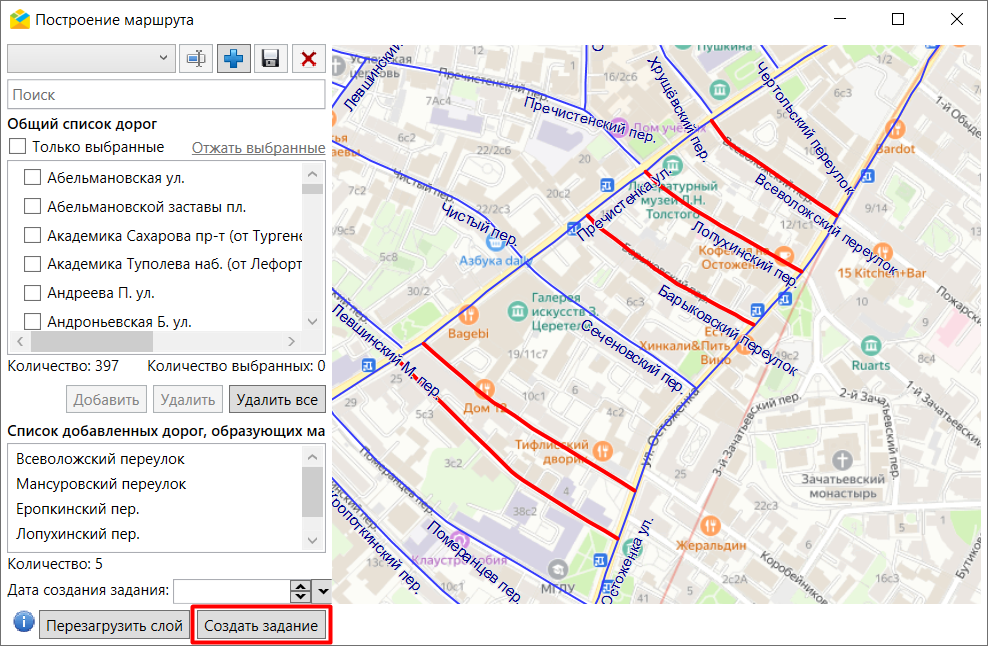Click the blue plus add-route icon
This screenshot has width=988, height=646.
(x=233, y=59)
